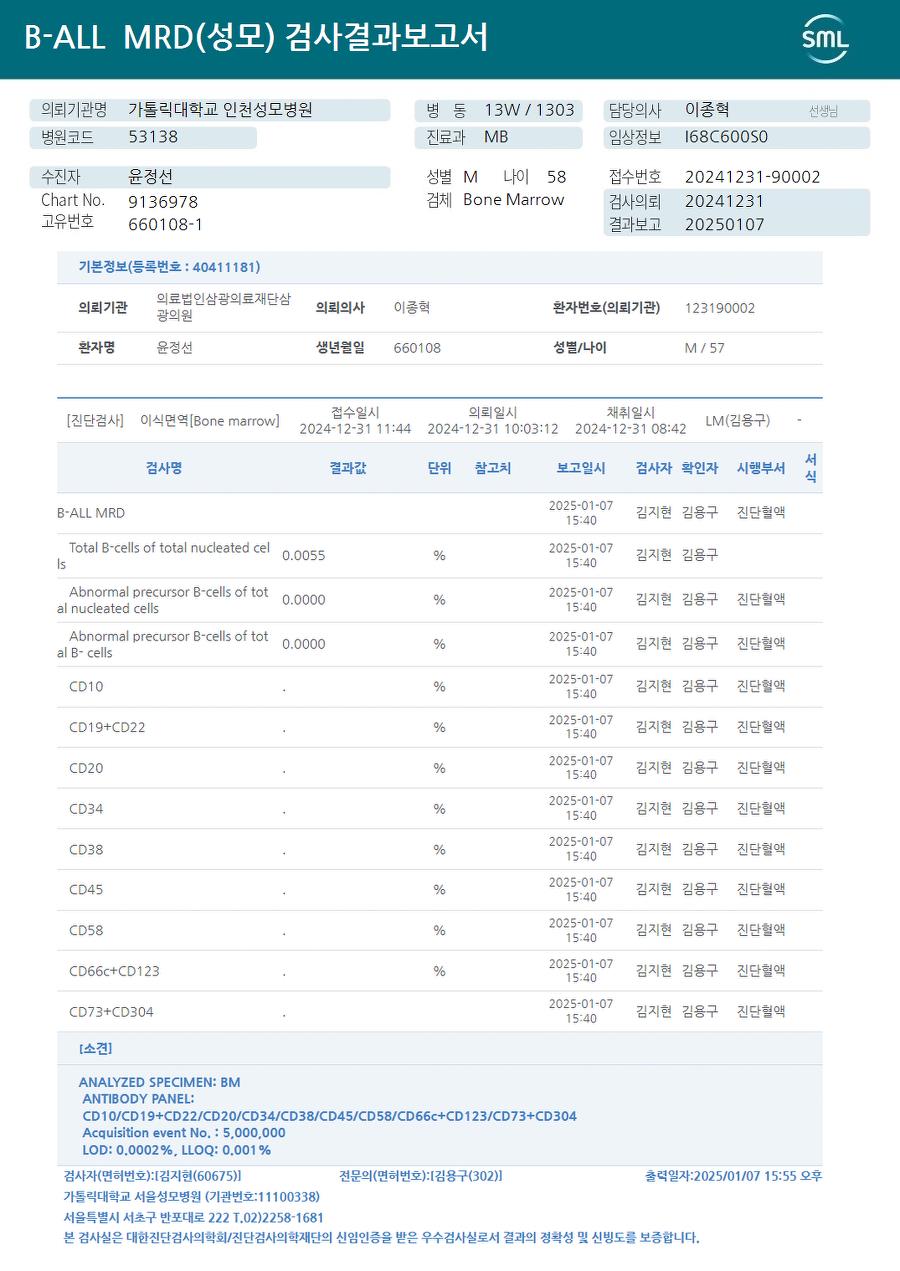Click the ANTIBODY PANEL: label
Viewport: 900px width, 1271px height.
[138, 1099]
